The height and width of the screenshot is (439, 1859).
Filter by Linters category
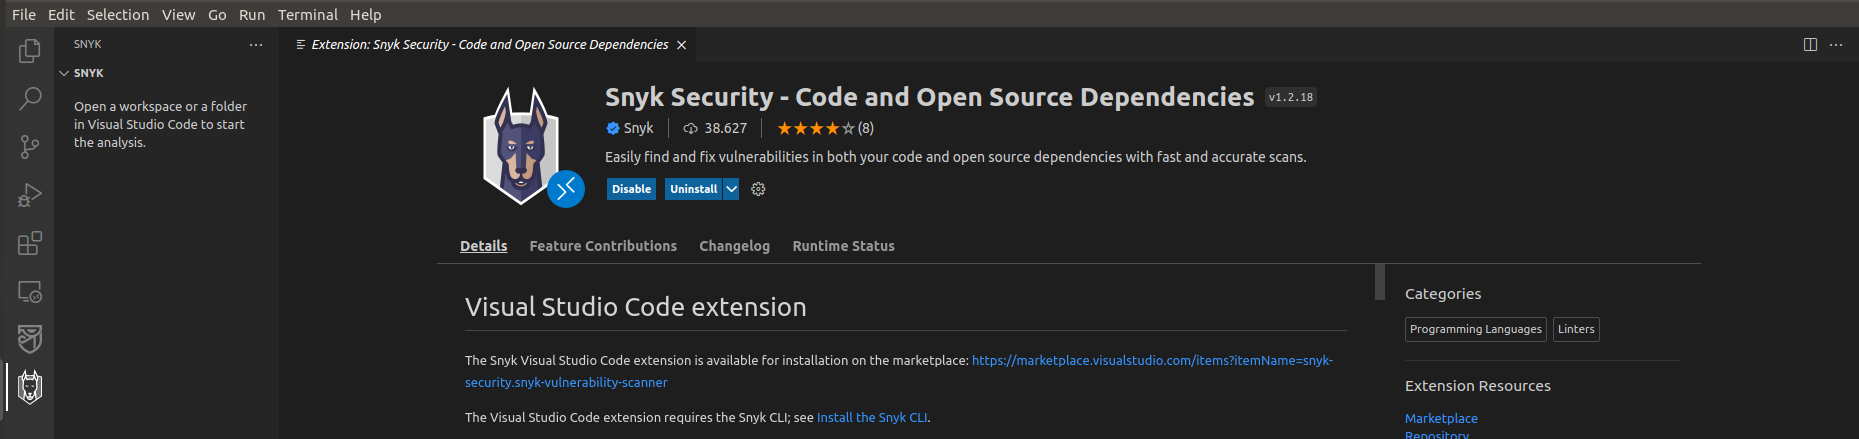pyautogui.click(x=1576, y=329)
